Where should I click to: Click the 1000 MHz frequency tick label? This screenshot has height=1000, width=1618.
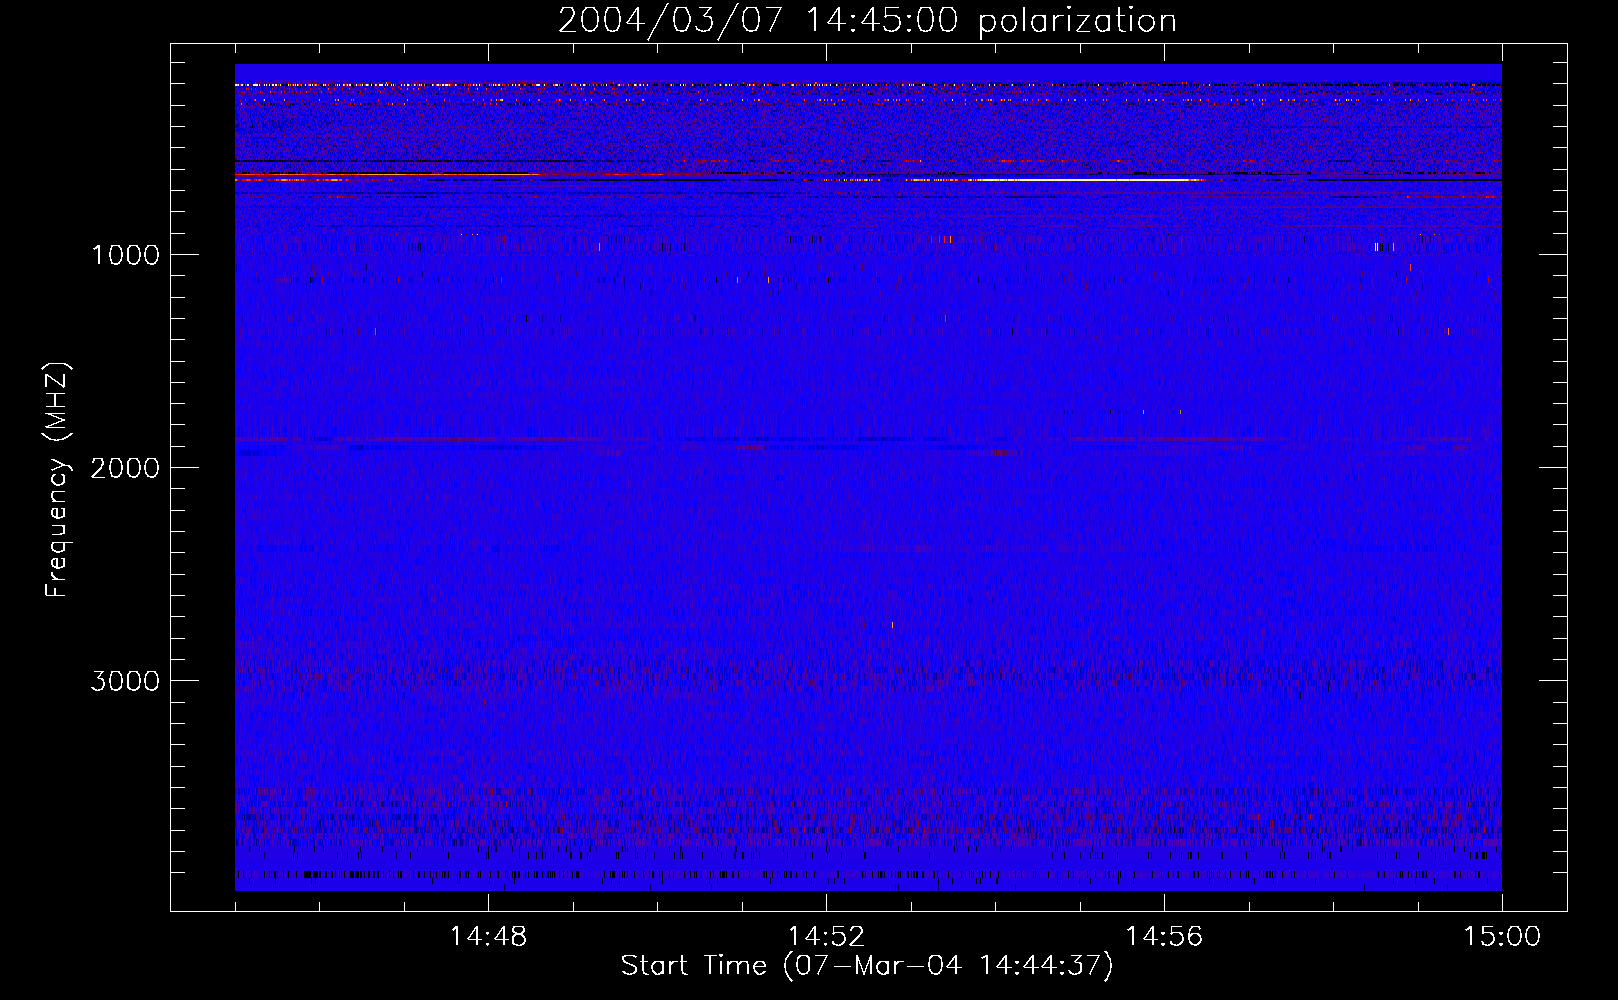coord(125,255)
